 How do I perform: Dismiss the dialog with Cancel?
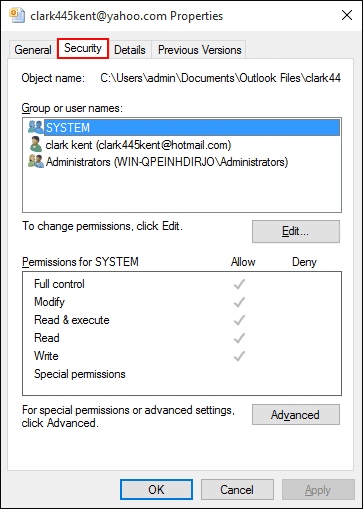pyautogui.click(x=237, y=489)
